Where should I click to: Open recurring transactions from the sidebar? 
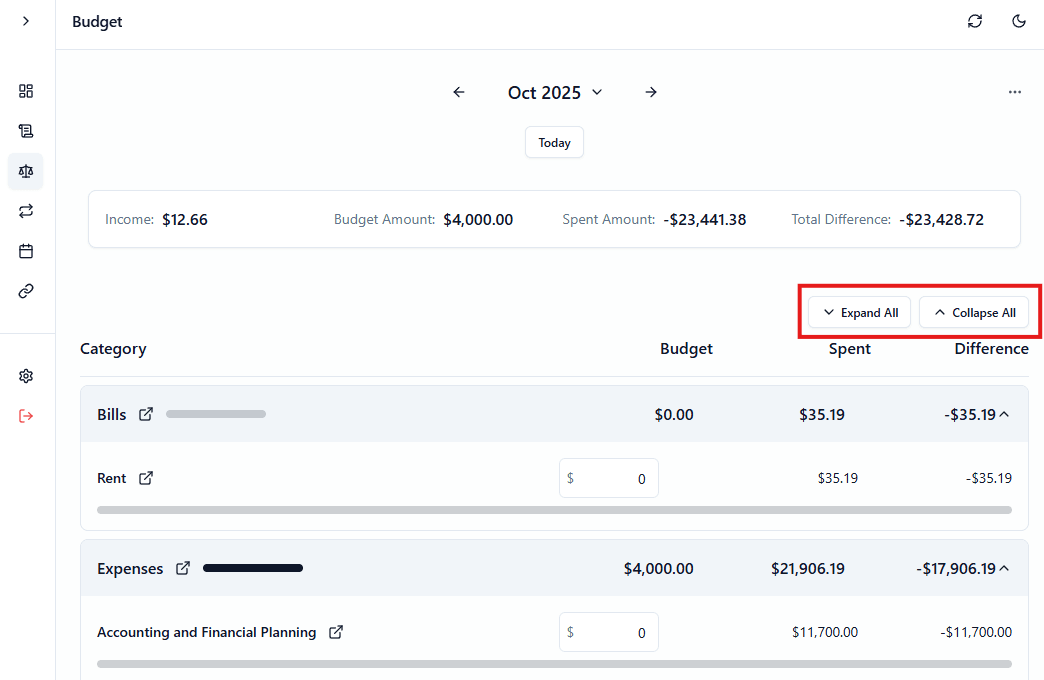(x=26, y=211)
